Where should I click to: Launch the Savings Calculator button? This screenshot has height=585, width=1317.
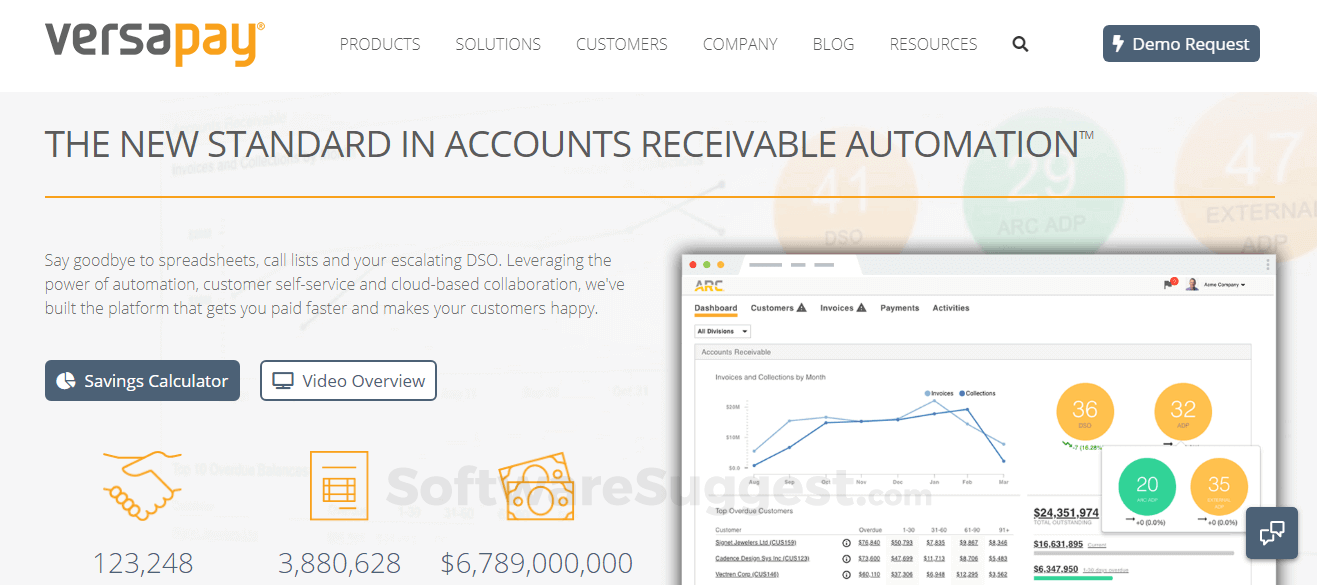point(142,381)
